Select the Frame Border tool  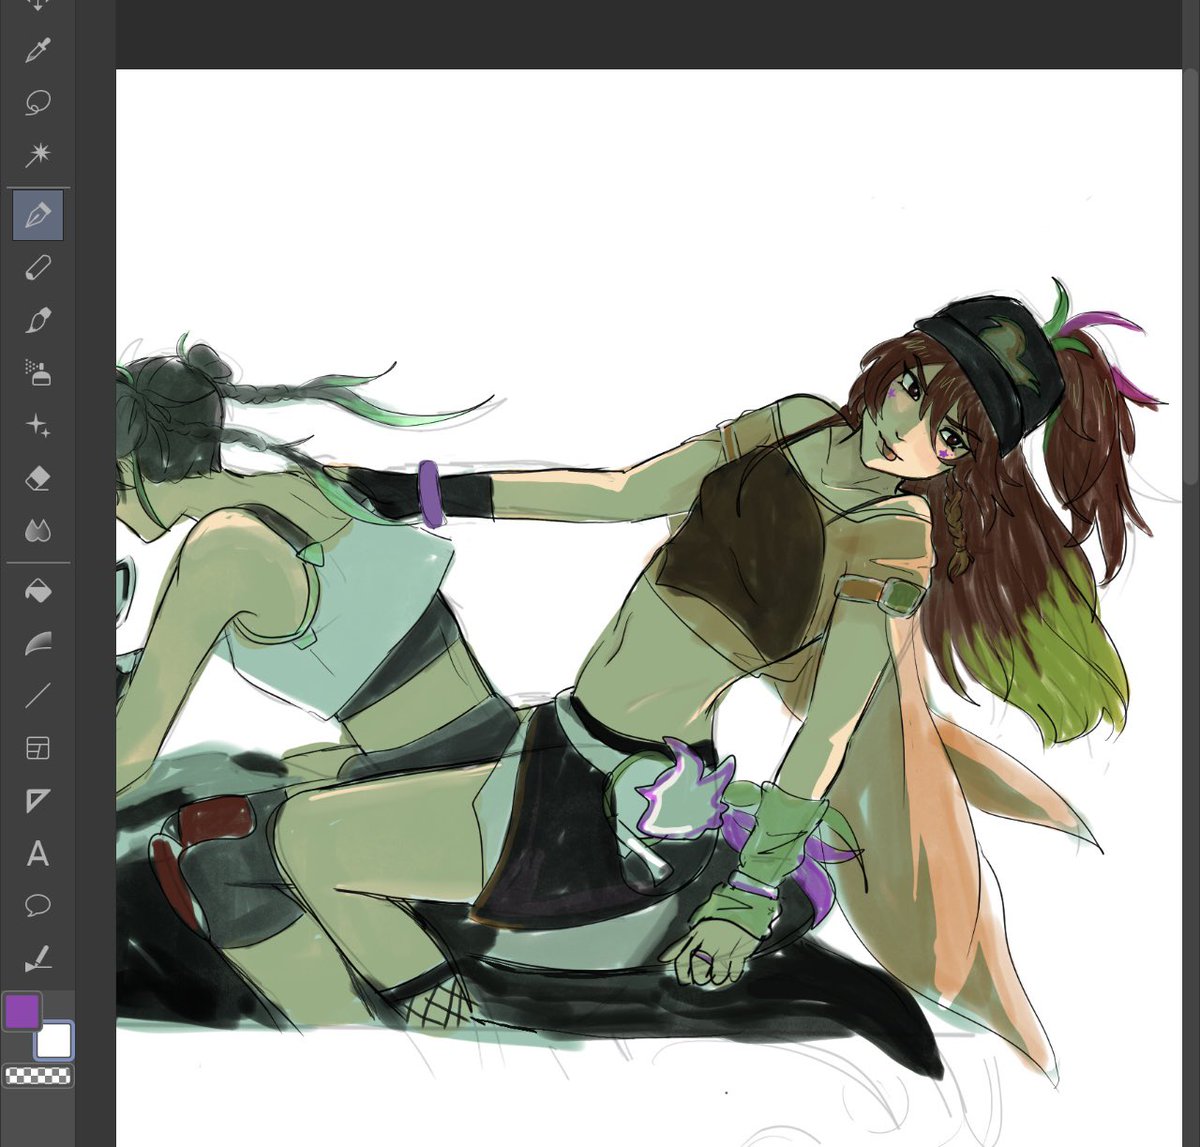point(38,748)
